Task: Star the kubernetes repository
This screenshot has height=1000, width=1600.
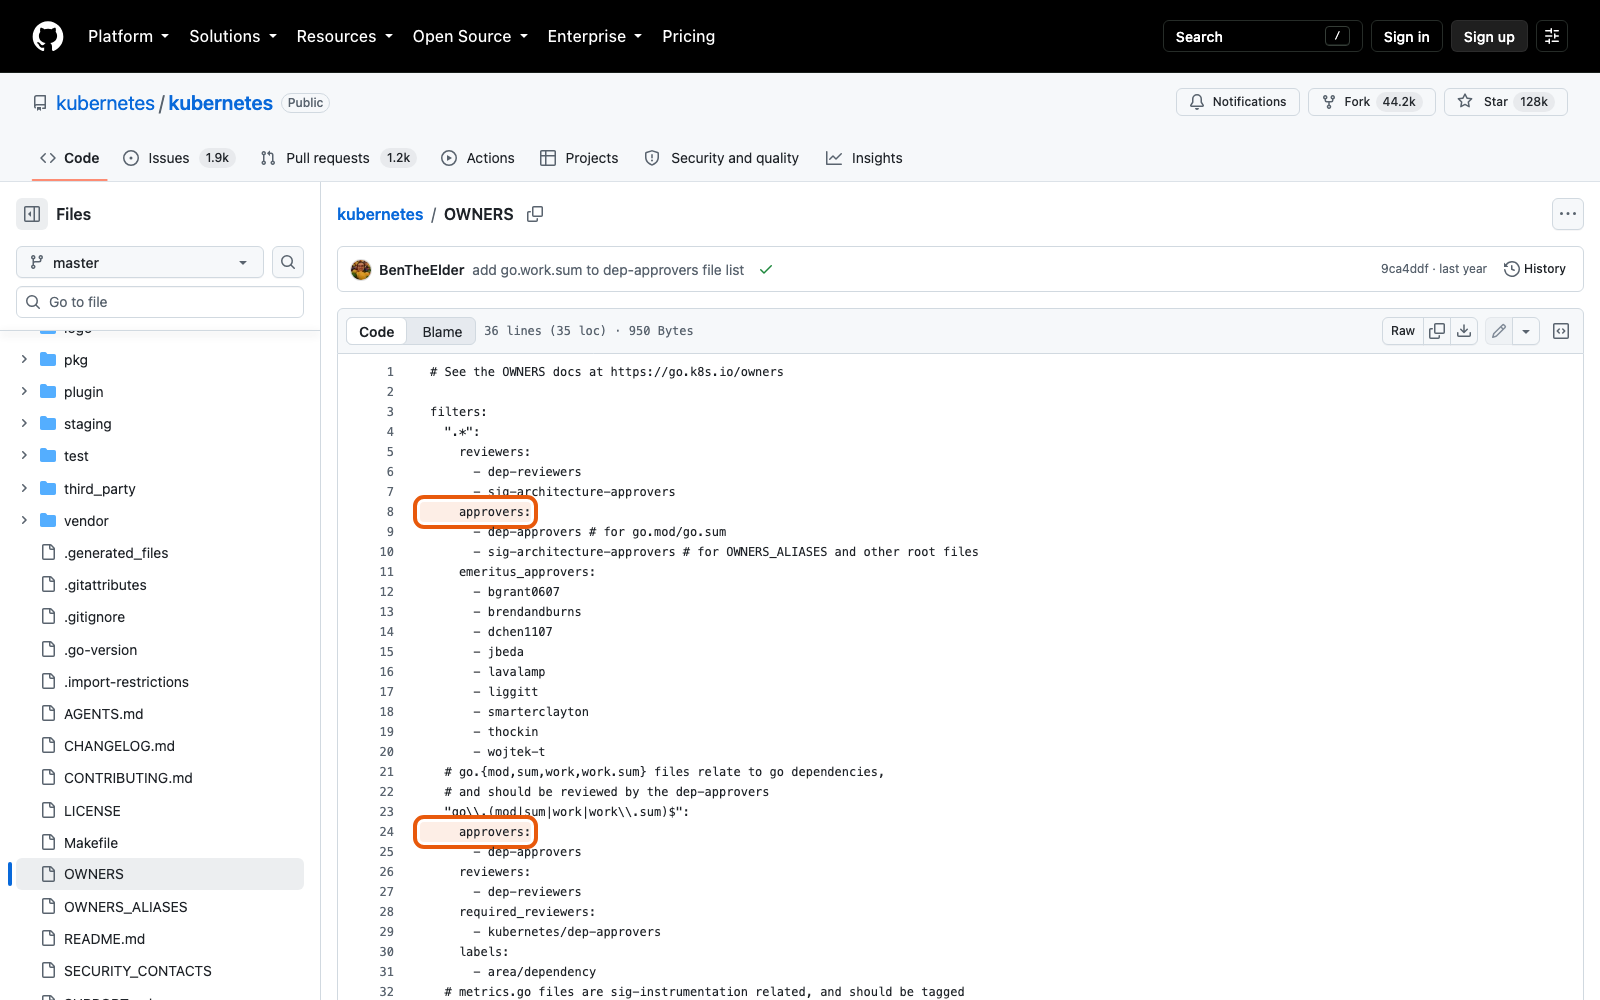Action: tap(1505, 102)
